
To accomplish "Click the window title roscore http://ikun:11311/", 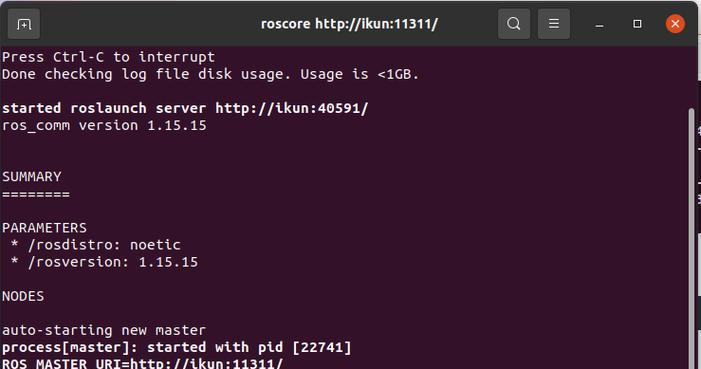I will [349, 24].
